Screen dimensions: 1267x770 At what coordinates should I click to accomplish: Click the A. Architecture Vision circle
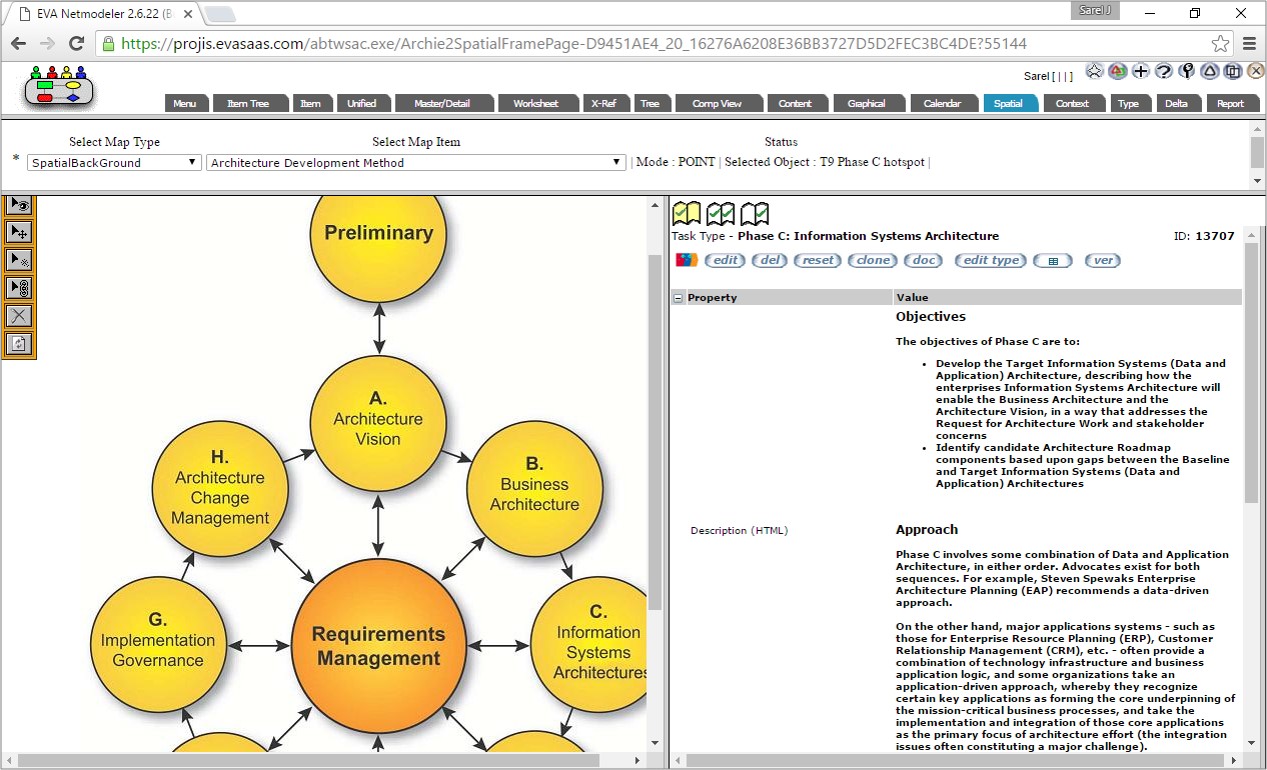[x=378, y=424]
